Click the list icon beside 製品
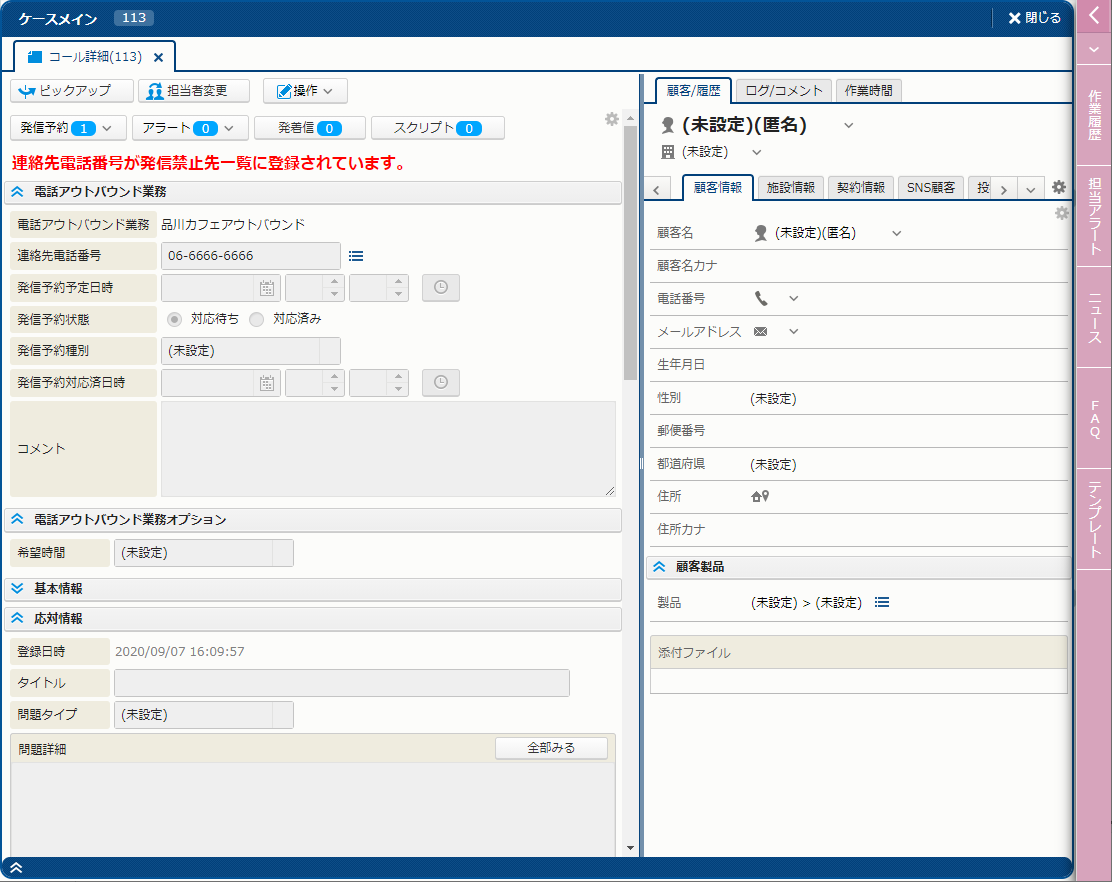Viewport: 1112px width, 882px height. (881, 602)
